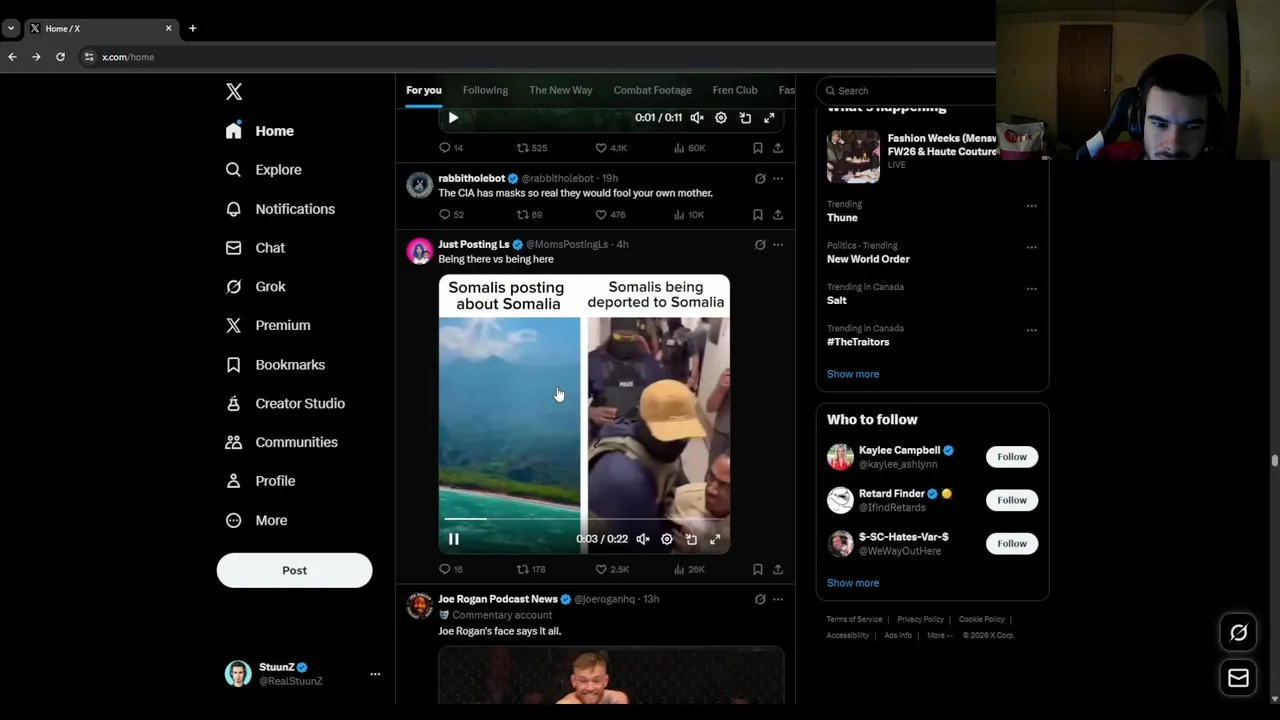Play the top video
This screenshot has width=1280, height=720.
coord(453,118)
